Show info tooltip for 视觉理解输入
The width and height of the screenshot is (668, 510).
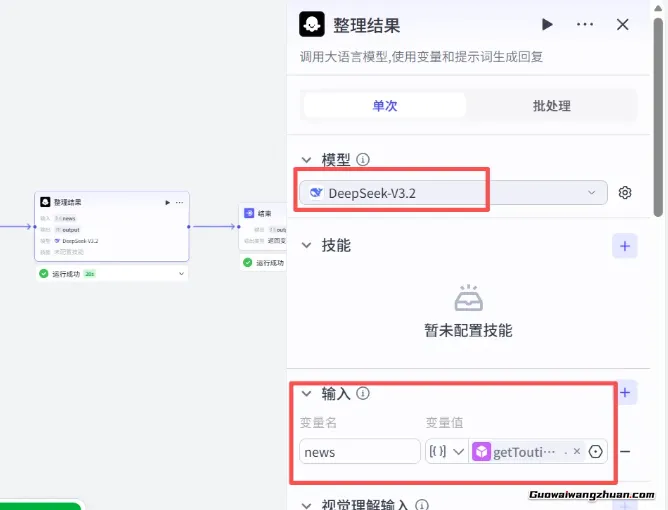tap(422, 505)
